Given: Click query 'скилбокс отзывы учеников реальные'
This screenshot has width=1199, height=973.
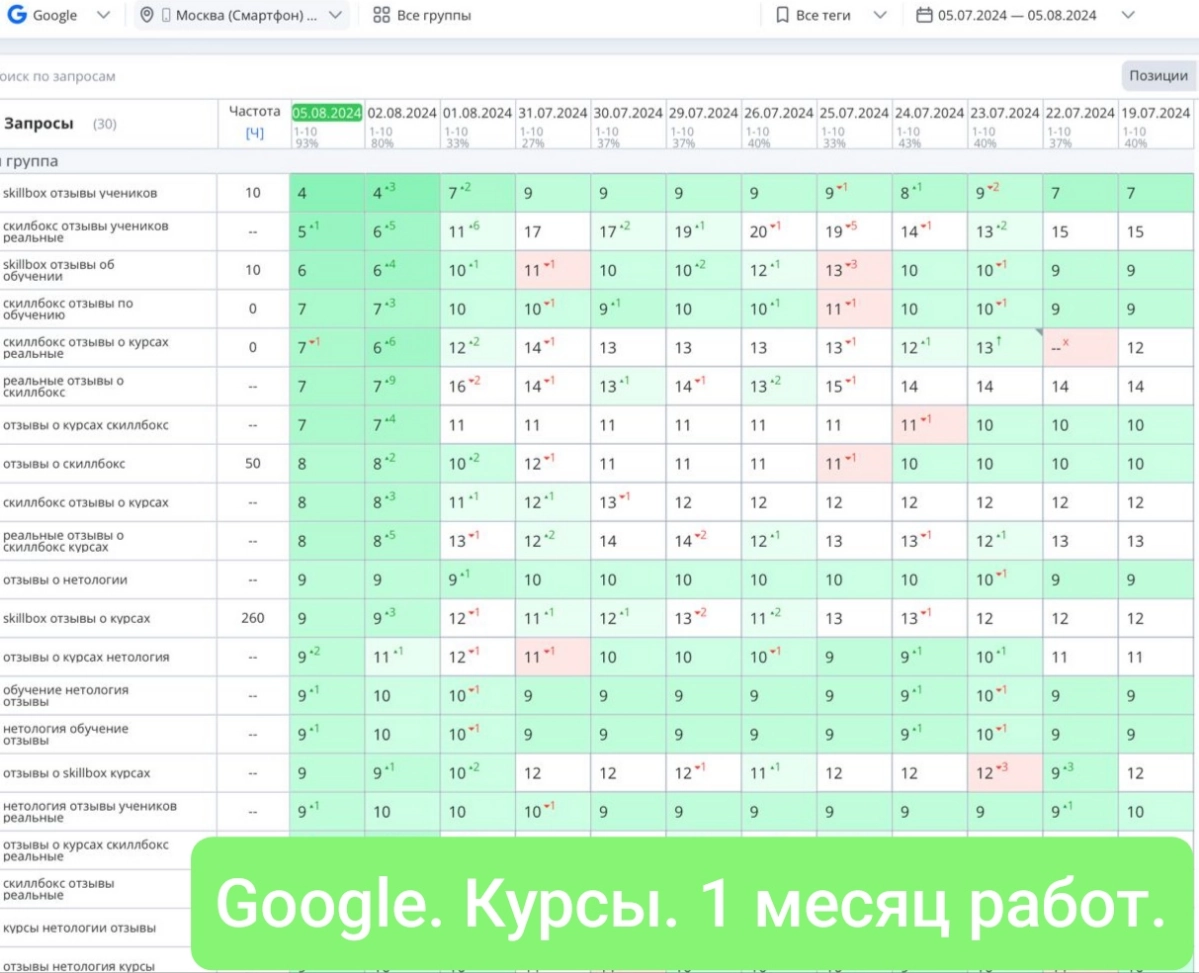Looking at the screenshot, I should point(85,232).
